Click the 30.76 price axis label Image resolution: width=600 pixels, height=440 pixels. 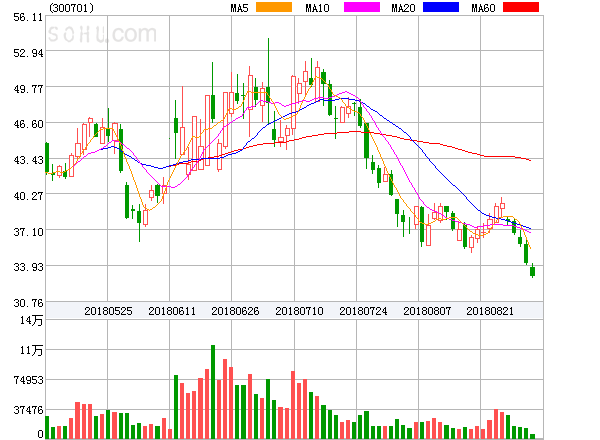point(28,303)
